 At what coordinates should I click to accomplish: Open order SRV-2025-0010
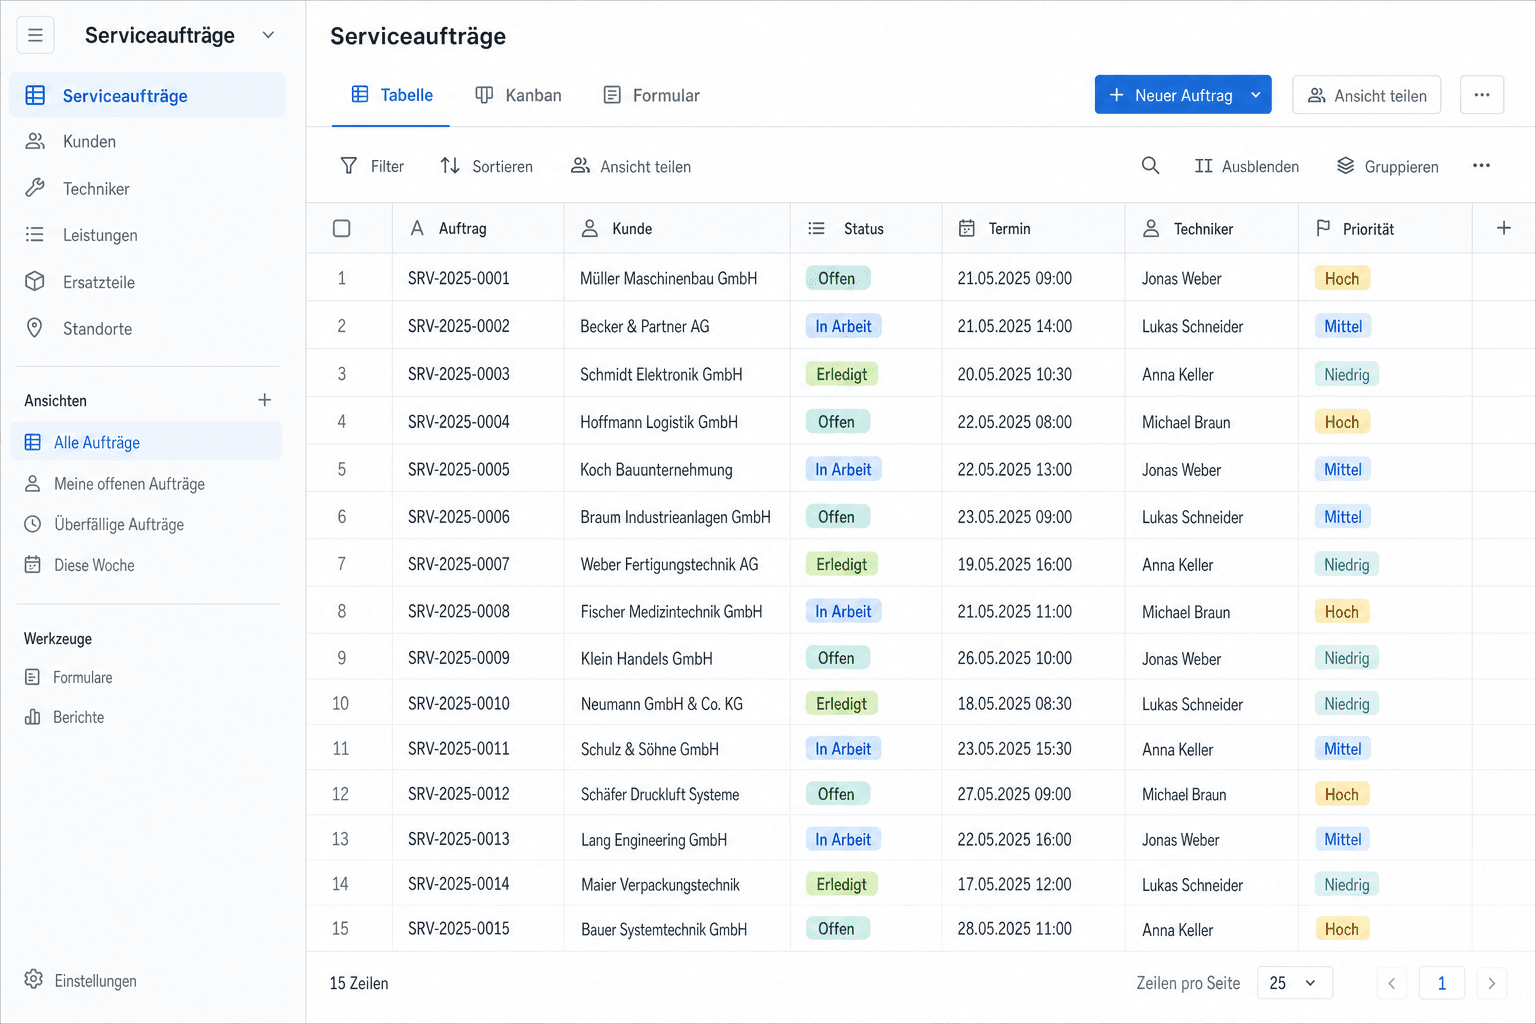[459, 704]
